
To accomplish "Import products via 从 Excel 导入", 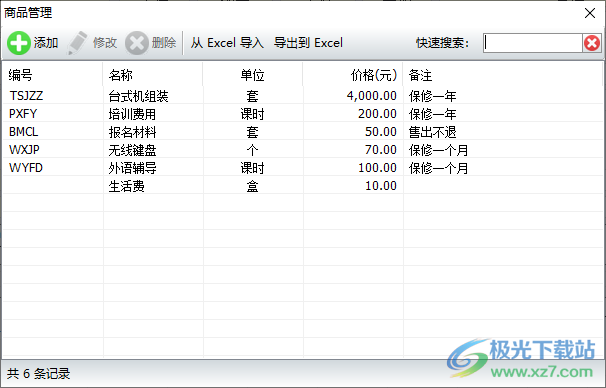I will click(x=227, y=43).
